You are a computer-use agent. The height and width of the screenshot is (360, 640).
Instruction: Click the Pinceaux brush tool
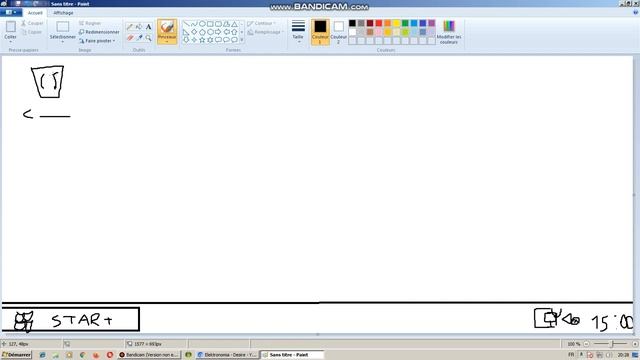(x=167, y=31)
